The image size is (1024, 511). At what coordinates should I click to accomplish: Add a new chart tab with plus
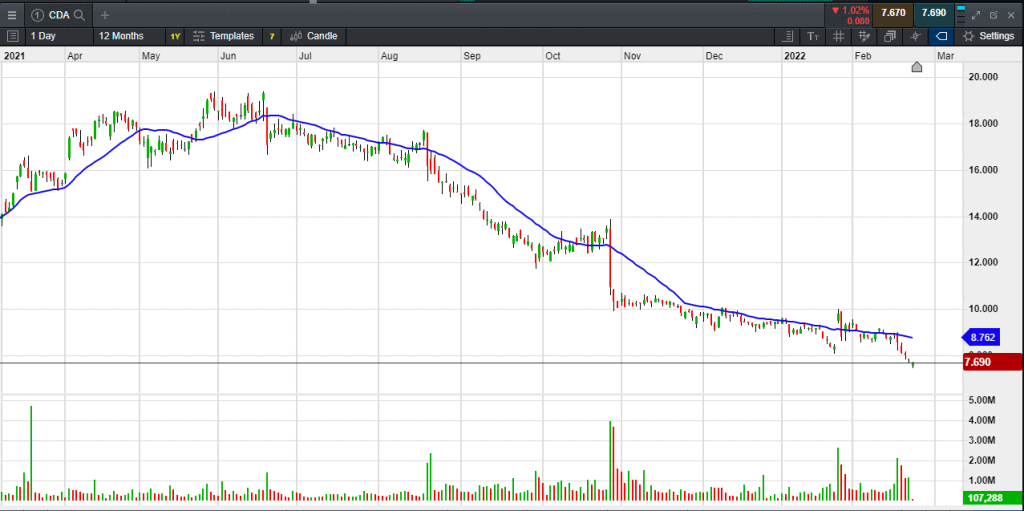pos(105,15)
